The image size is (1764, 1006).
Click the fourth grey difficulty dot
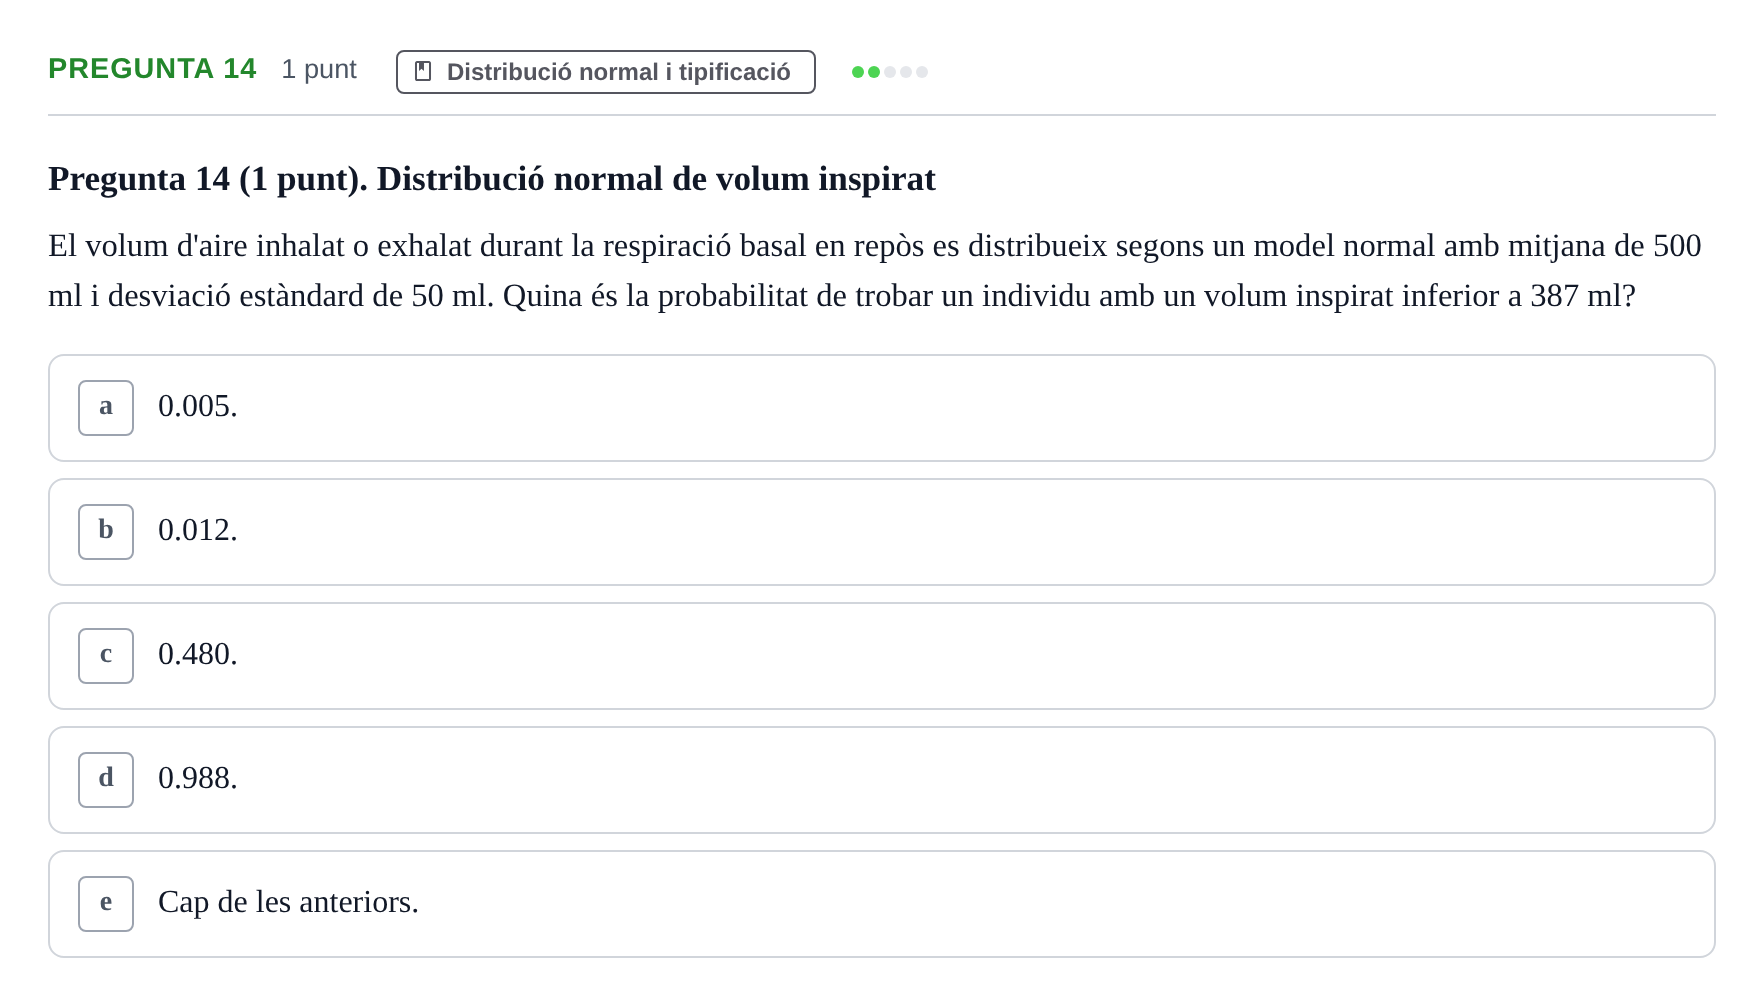coord(906,72)
